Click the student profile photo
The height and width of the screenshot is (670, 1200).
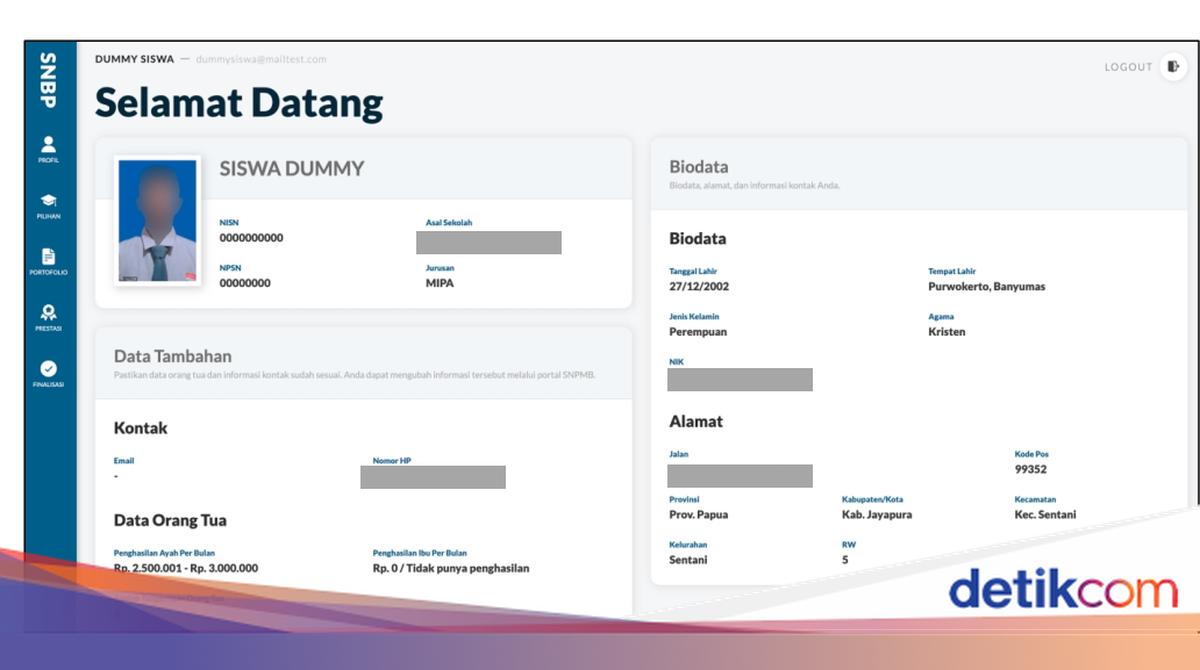157,220
